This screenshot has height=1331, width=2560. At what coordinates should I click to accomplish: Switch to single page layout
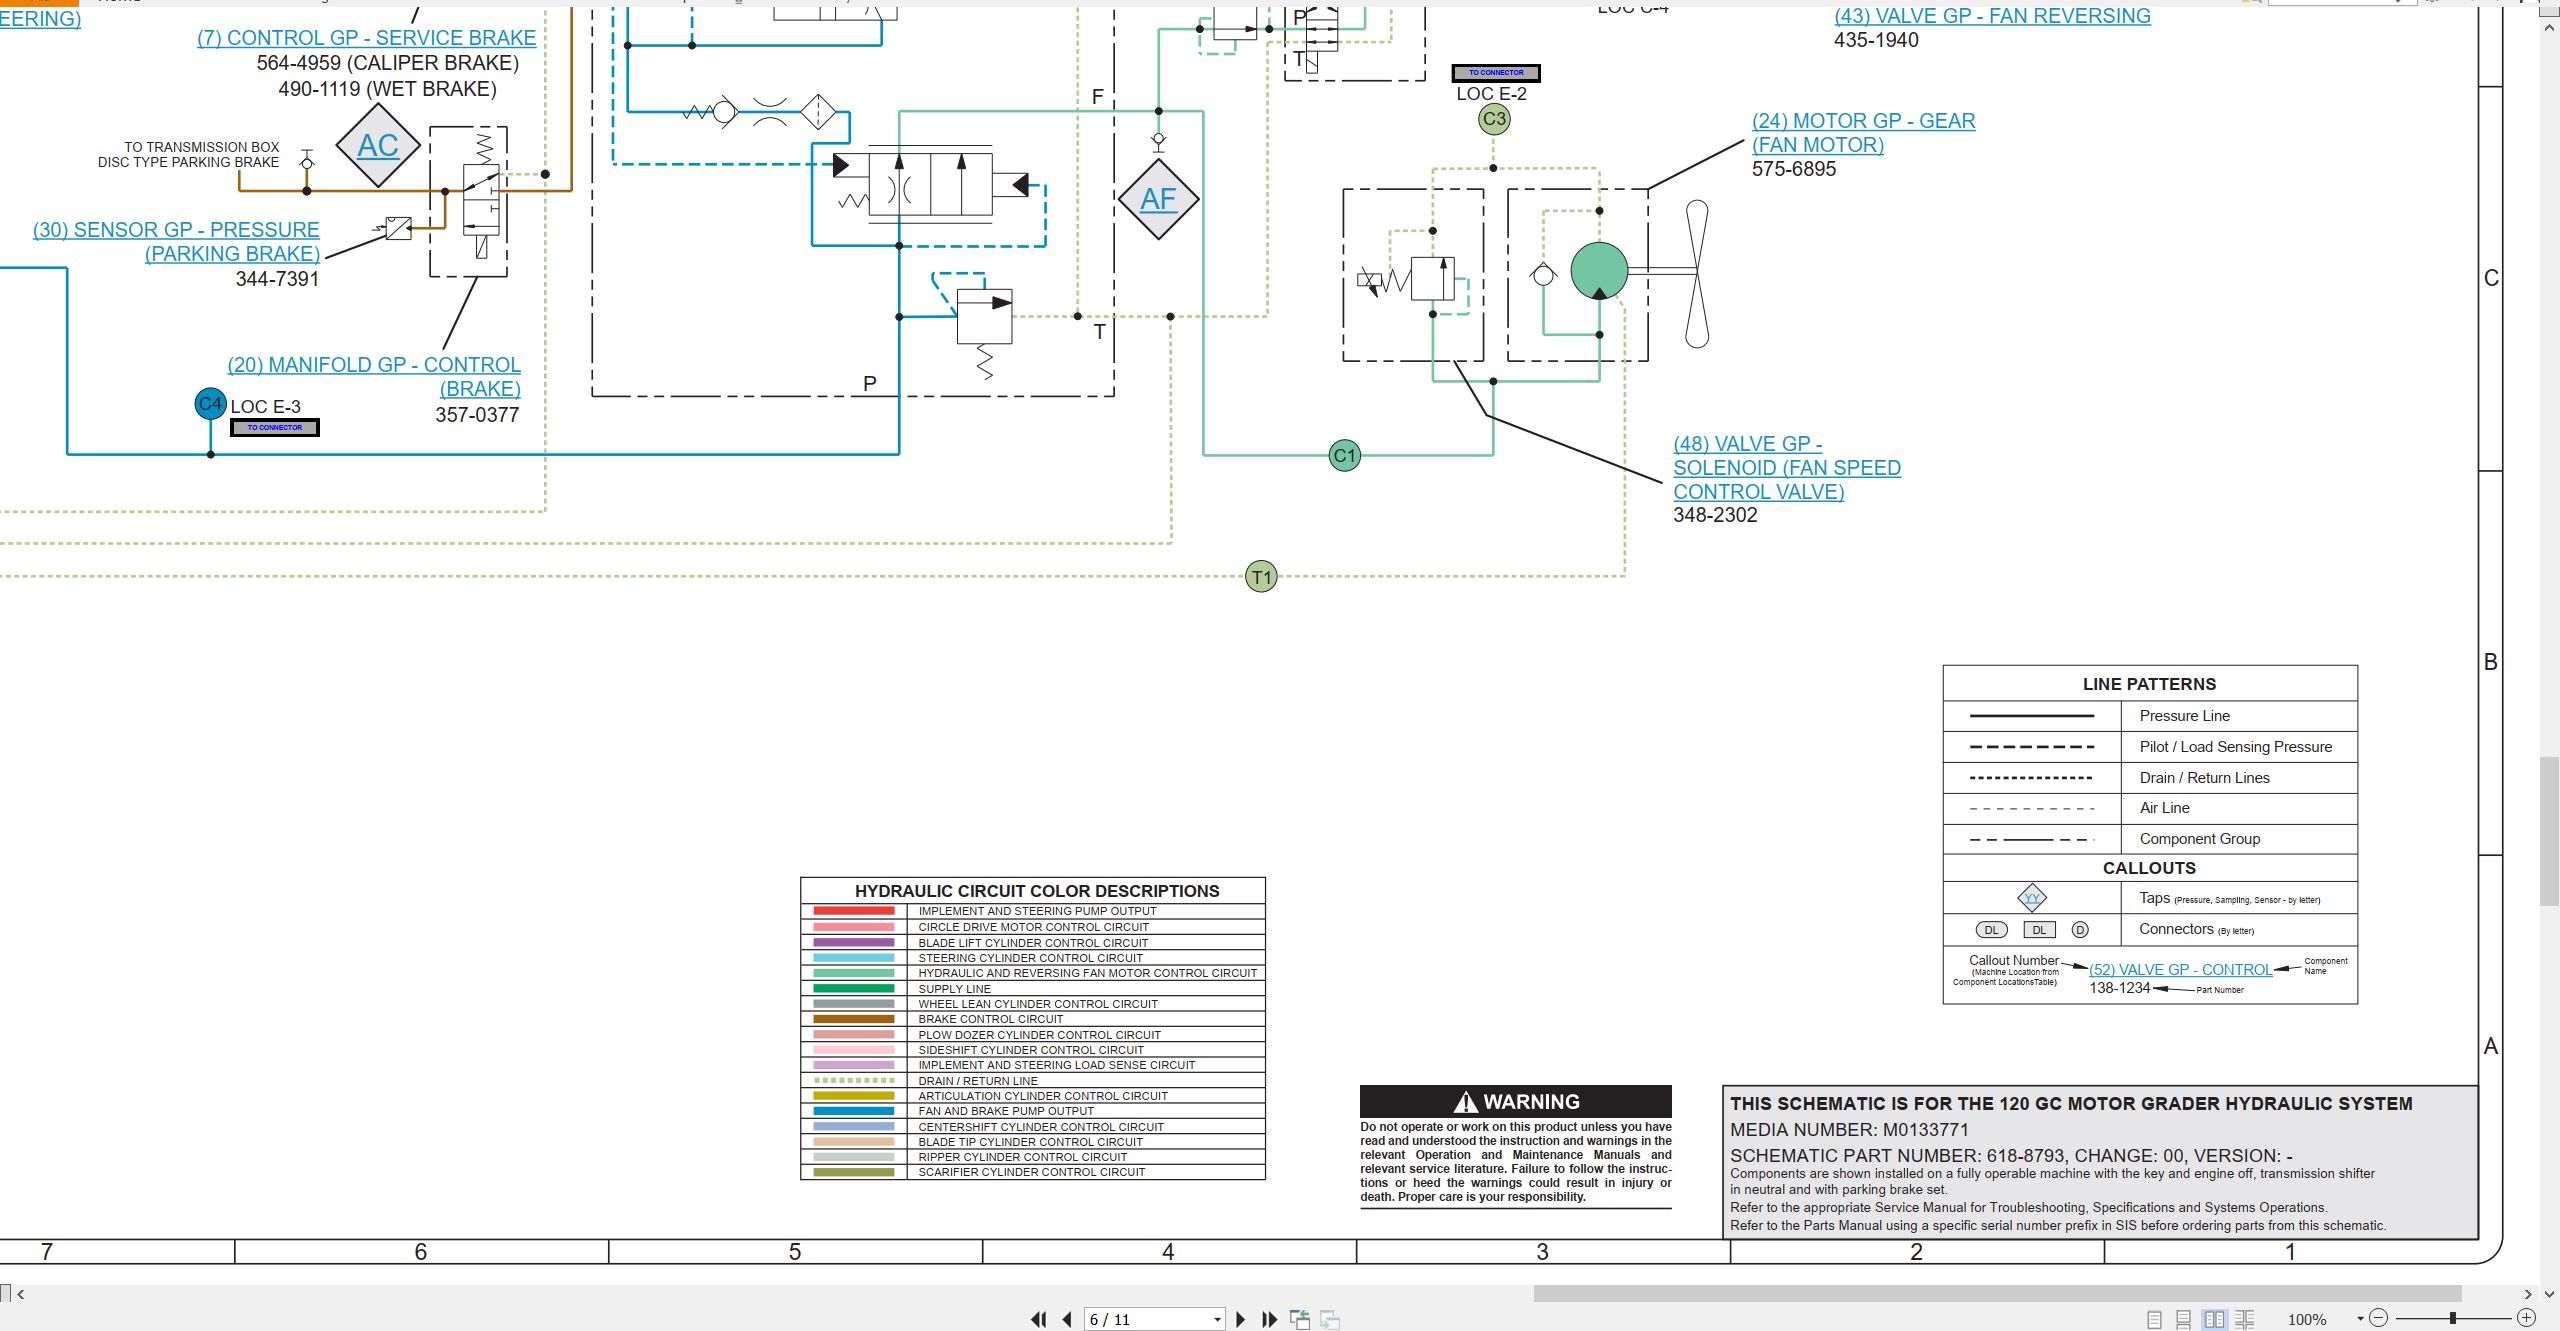[2154, 1319]
